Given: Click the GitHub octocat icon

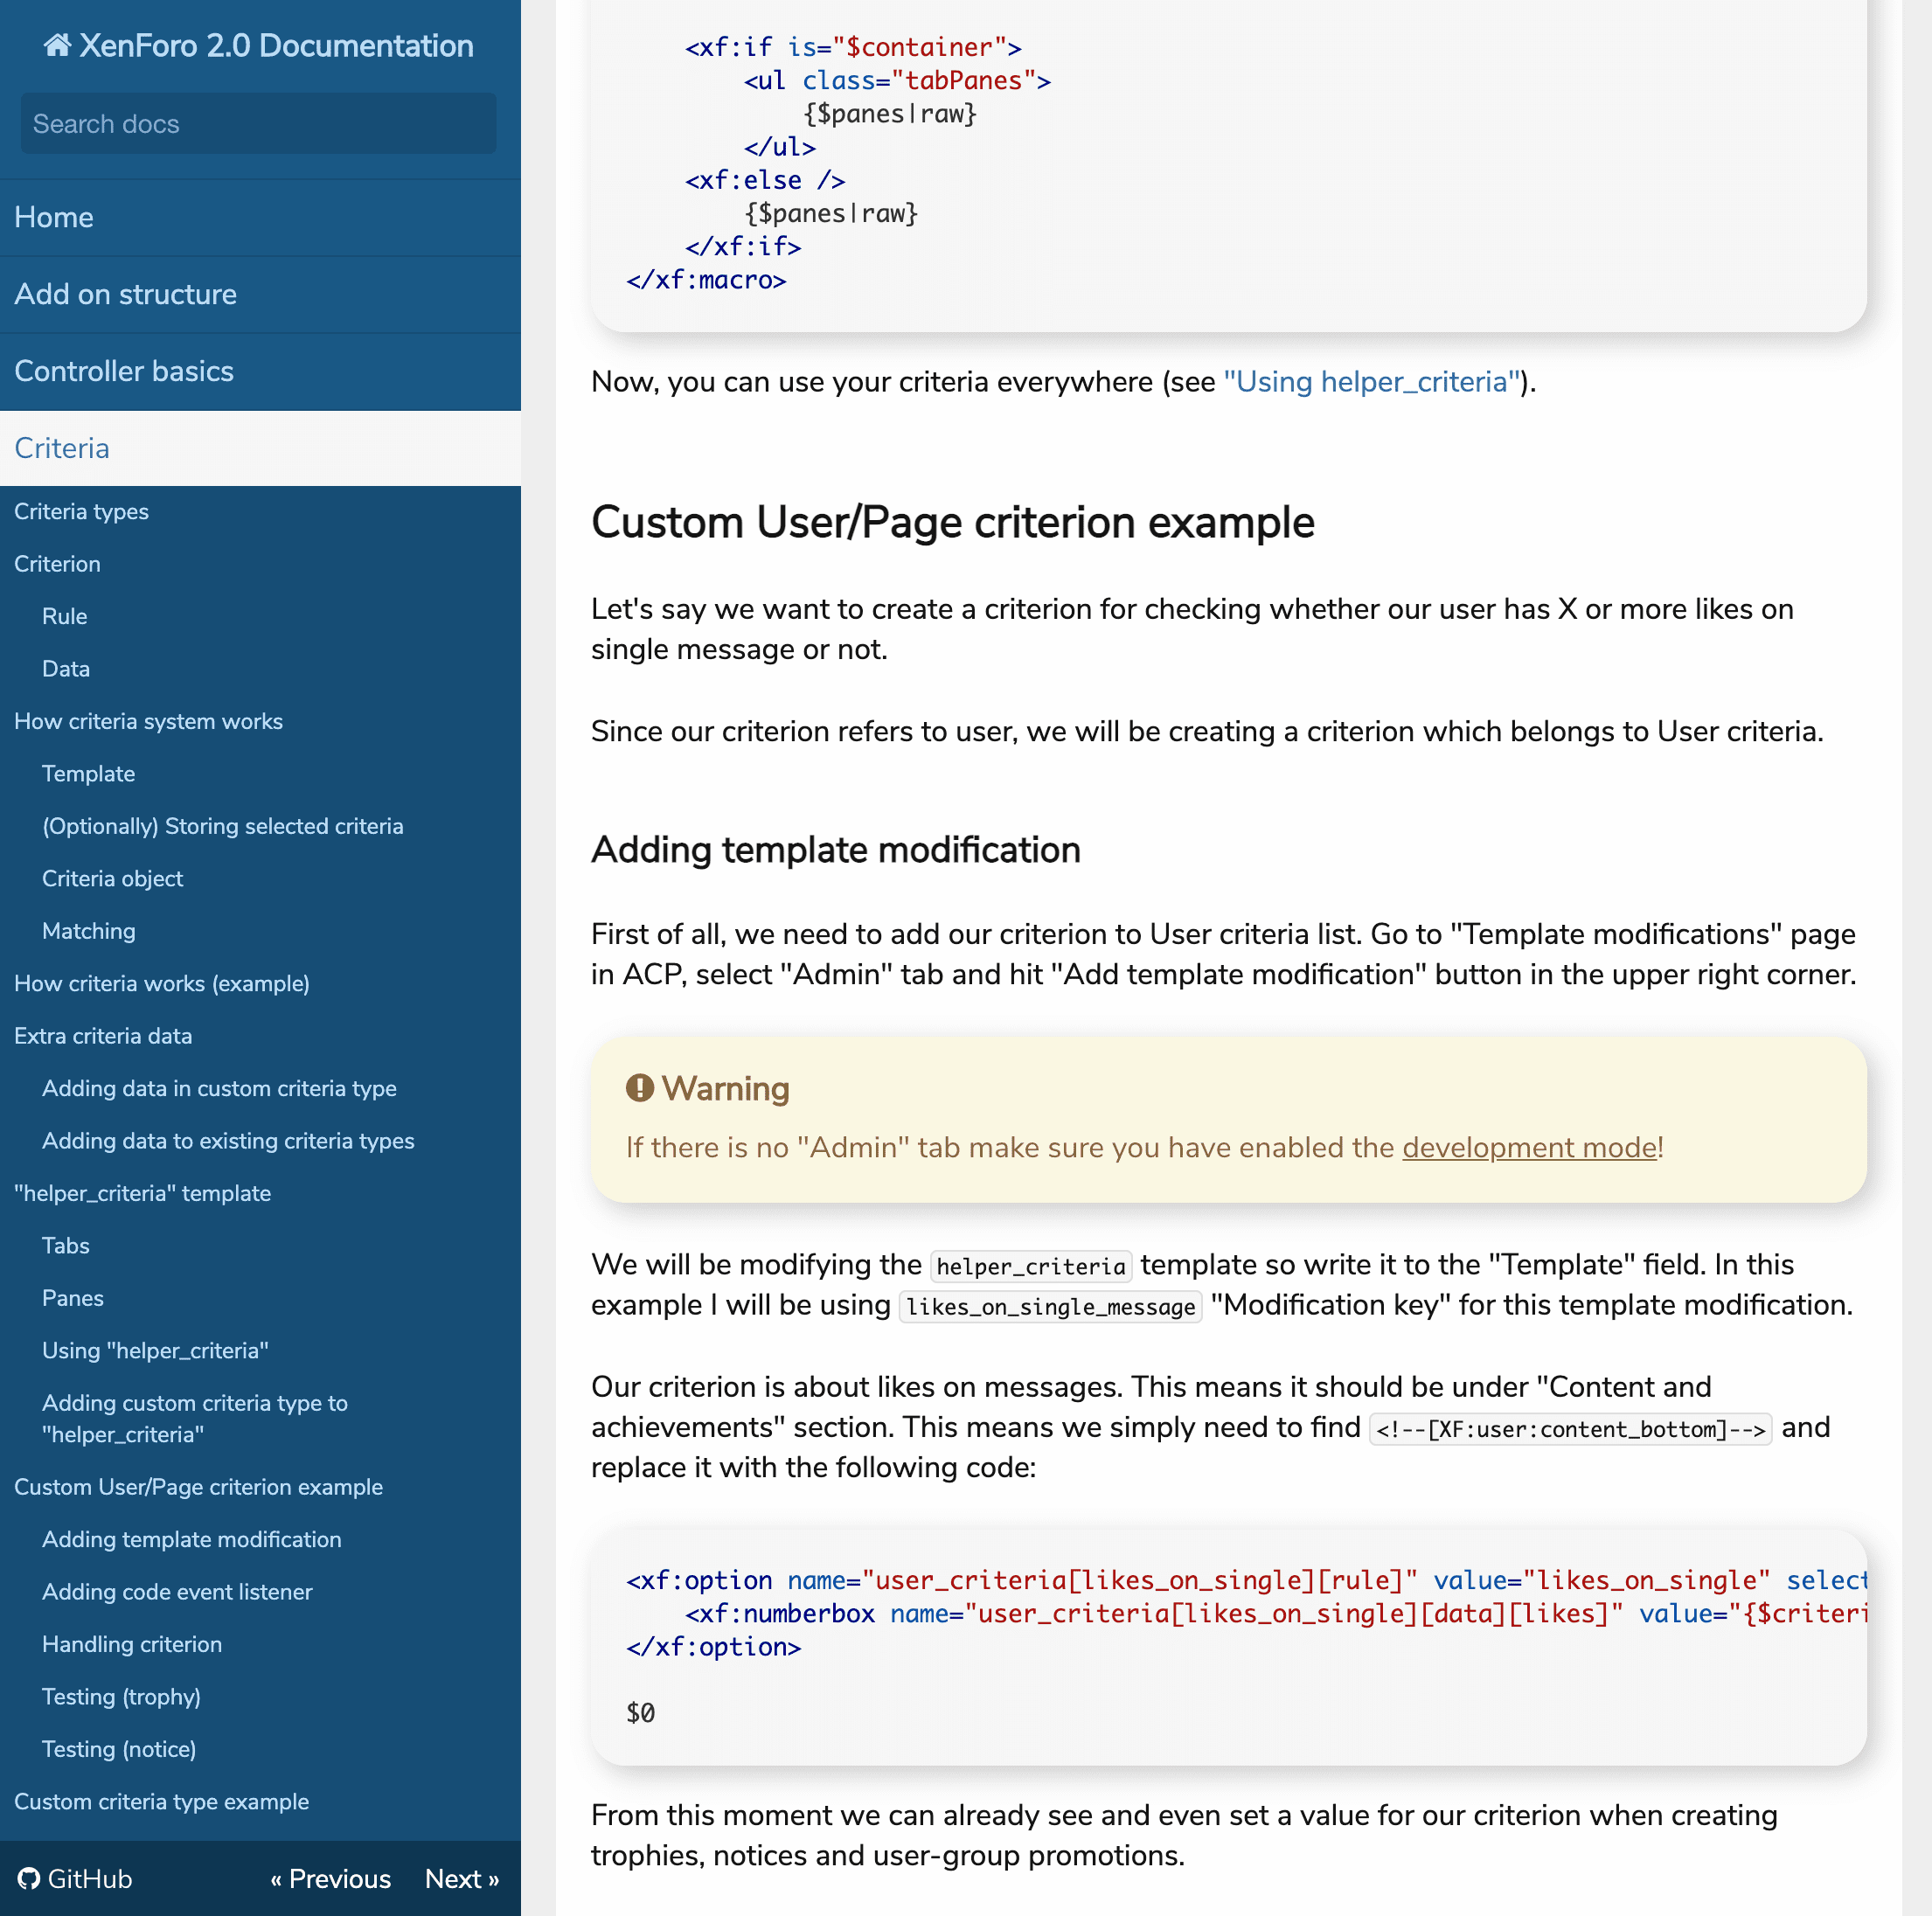Looking at the screenshot, I should [29, 1879].
